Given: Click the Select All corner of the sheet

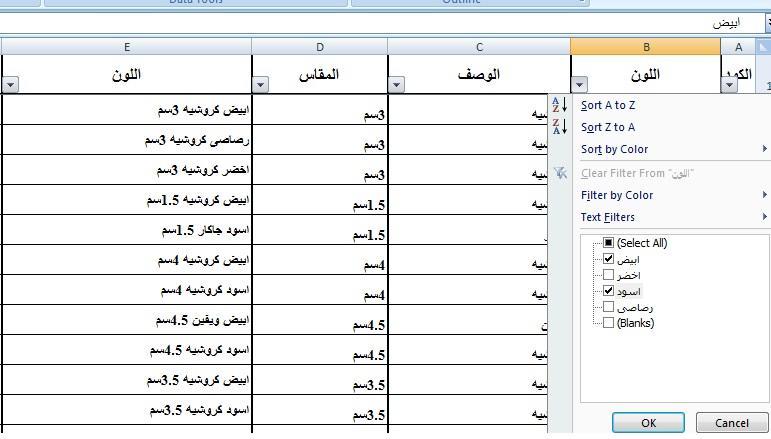Looking at the screenshot, I should point(763,47).
